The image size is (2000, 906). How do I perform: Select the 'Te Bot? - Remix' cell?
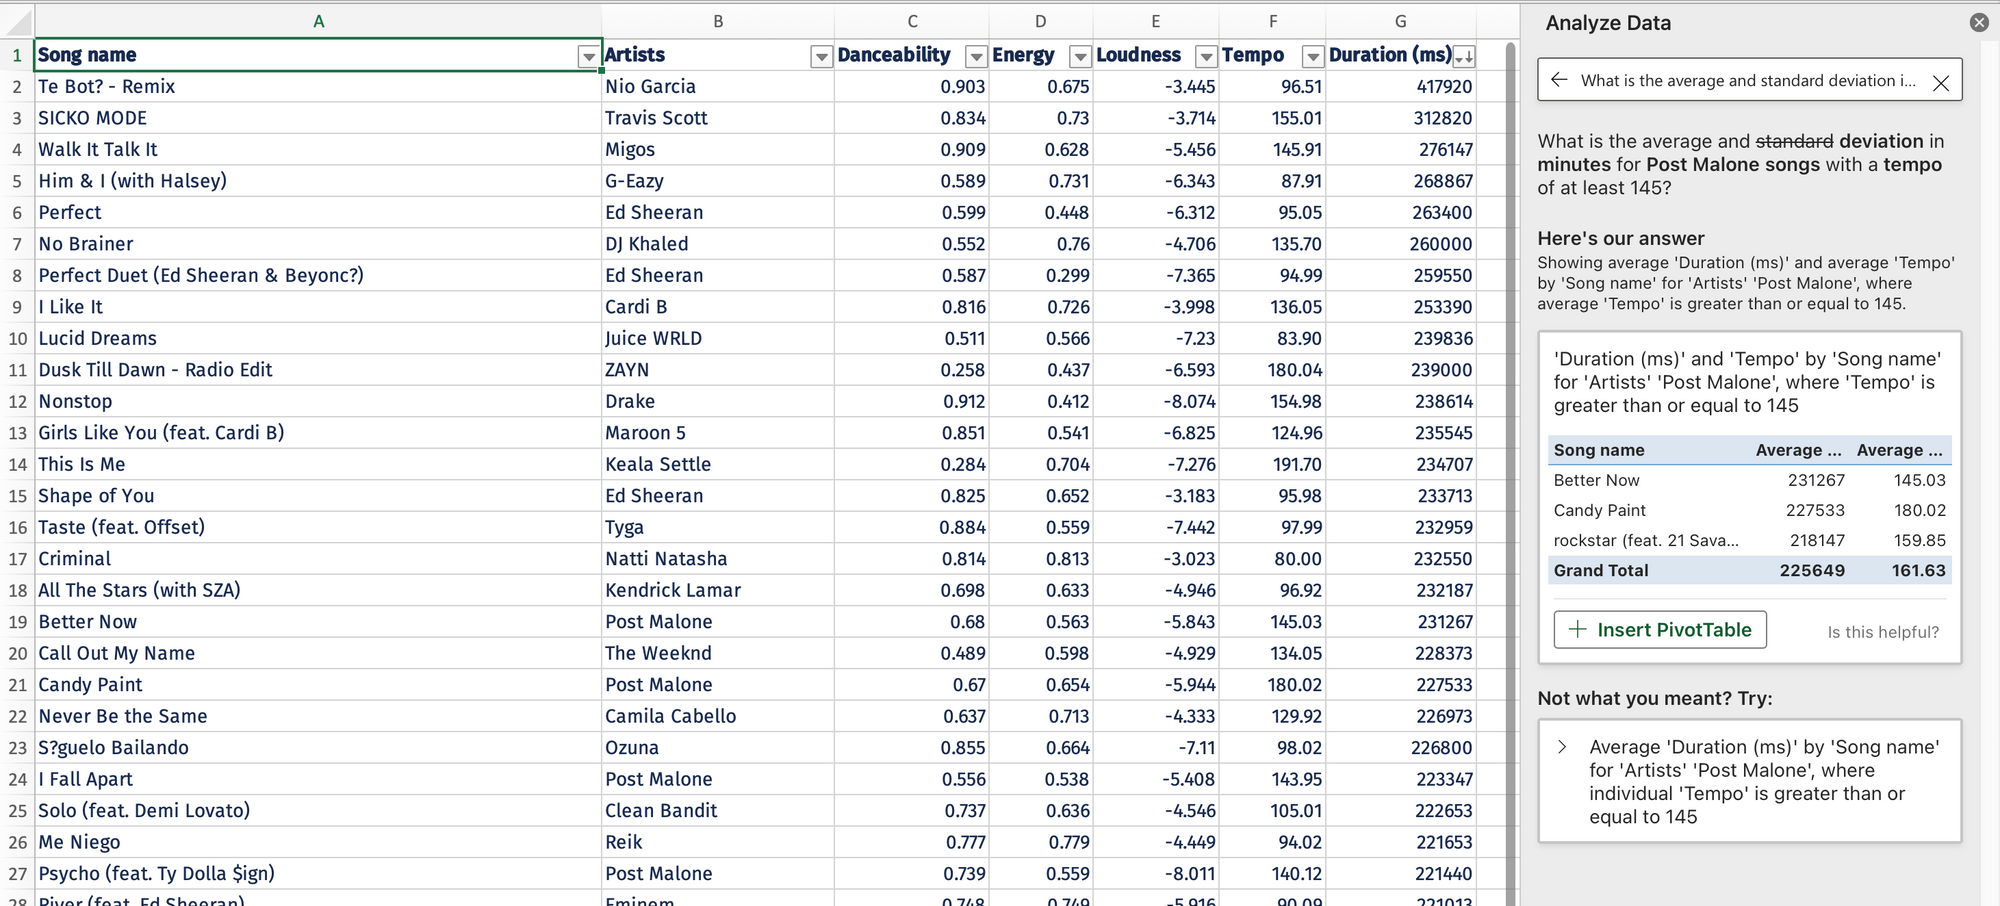tap(318, 87)
